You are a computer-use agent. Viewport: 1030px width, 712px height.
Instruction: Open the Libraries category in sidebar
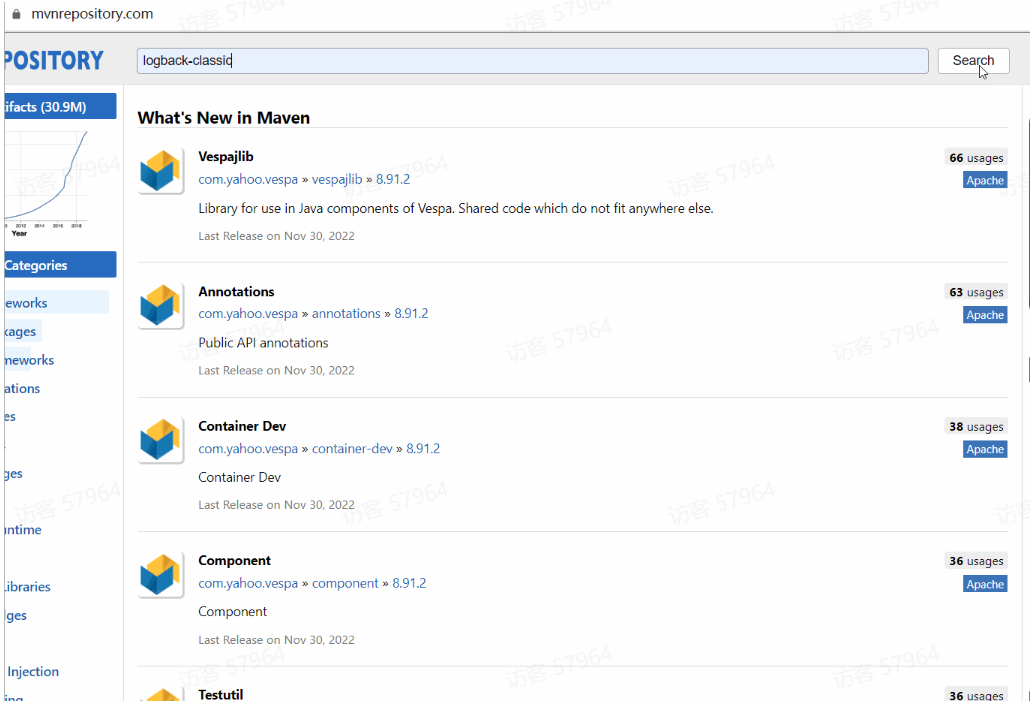(x=28, y=587)
